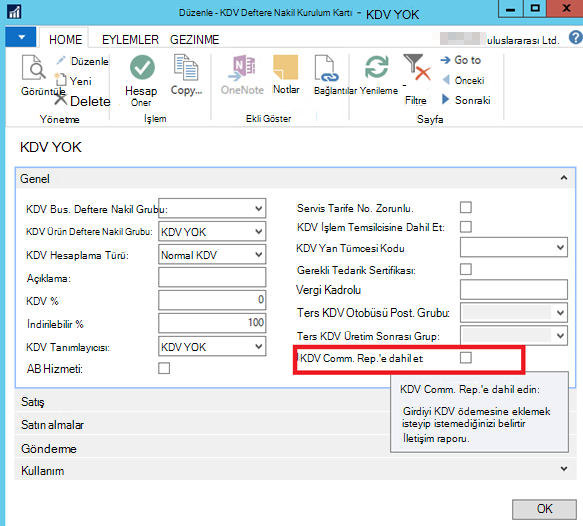The height and width of the screenshot is (526, 583).
Task: Click Yeni to create a new card
Action: pos(80,81)
